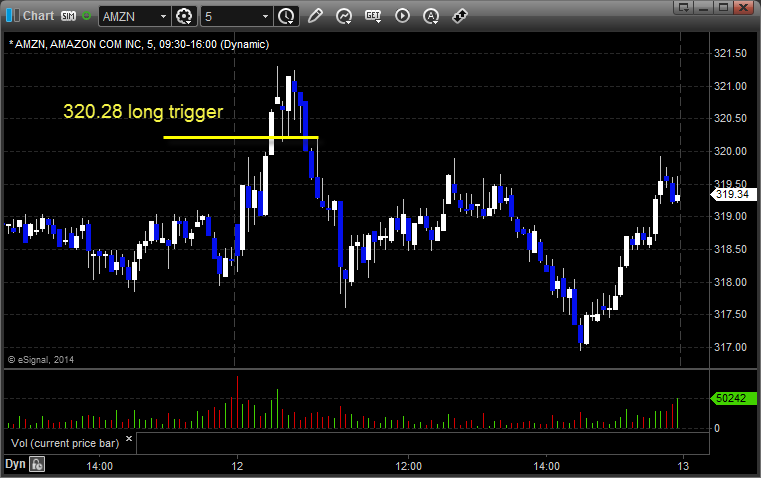Start bar replay playback
Image resolution: width=761 pixels, height=478 pixels.
pos(402,16)
